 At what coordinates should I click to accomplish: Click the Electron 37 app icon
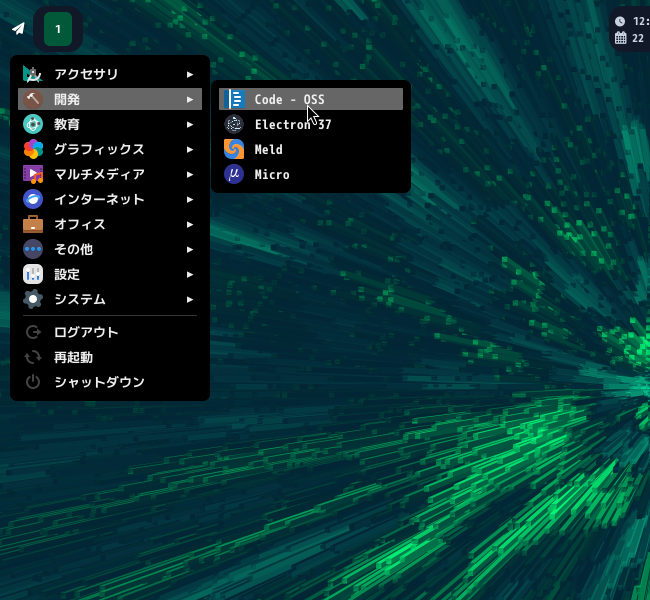click(x=234, y=124)
